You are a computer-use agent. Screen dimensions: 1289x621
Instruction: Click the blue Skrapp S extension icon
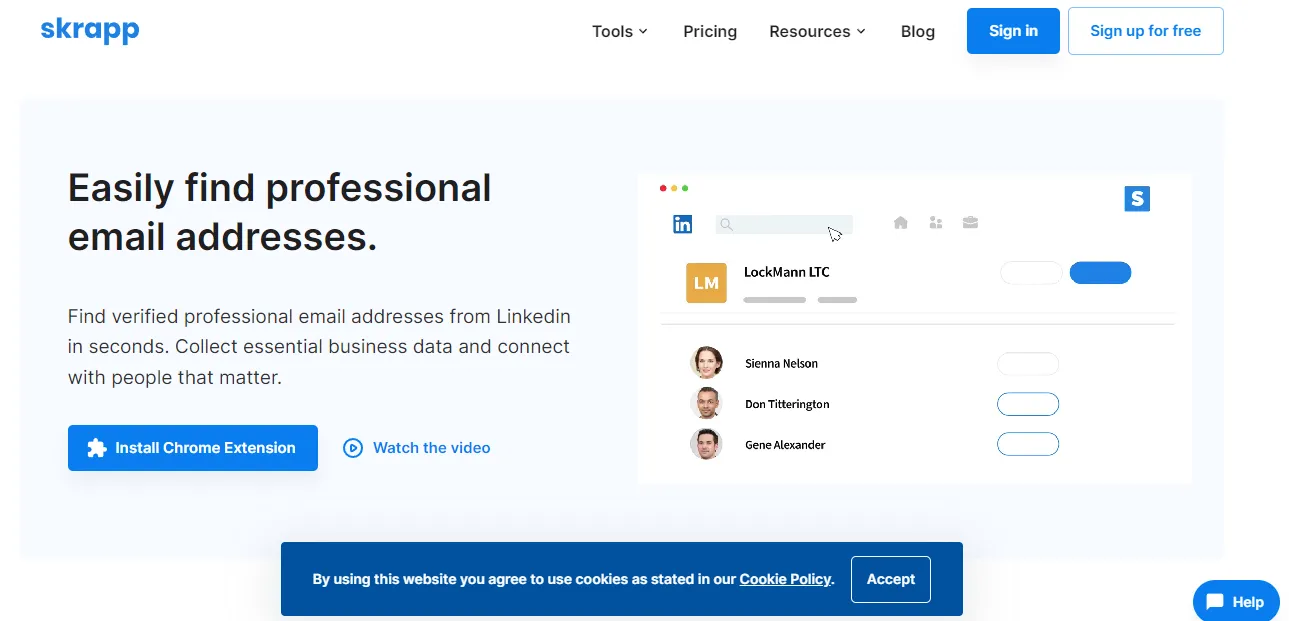1137,199
